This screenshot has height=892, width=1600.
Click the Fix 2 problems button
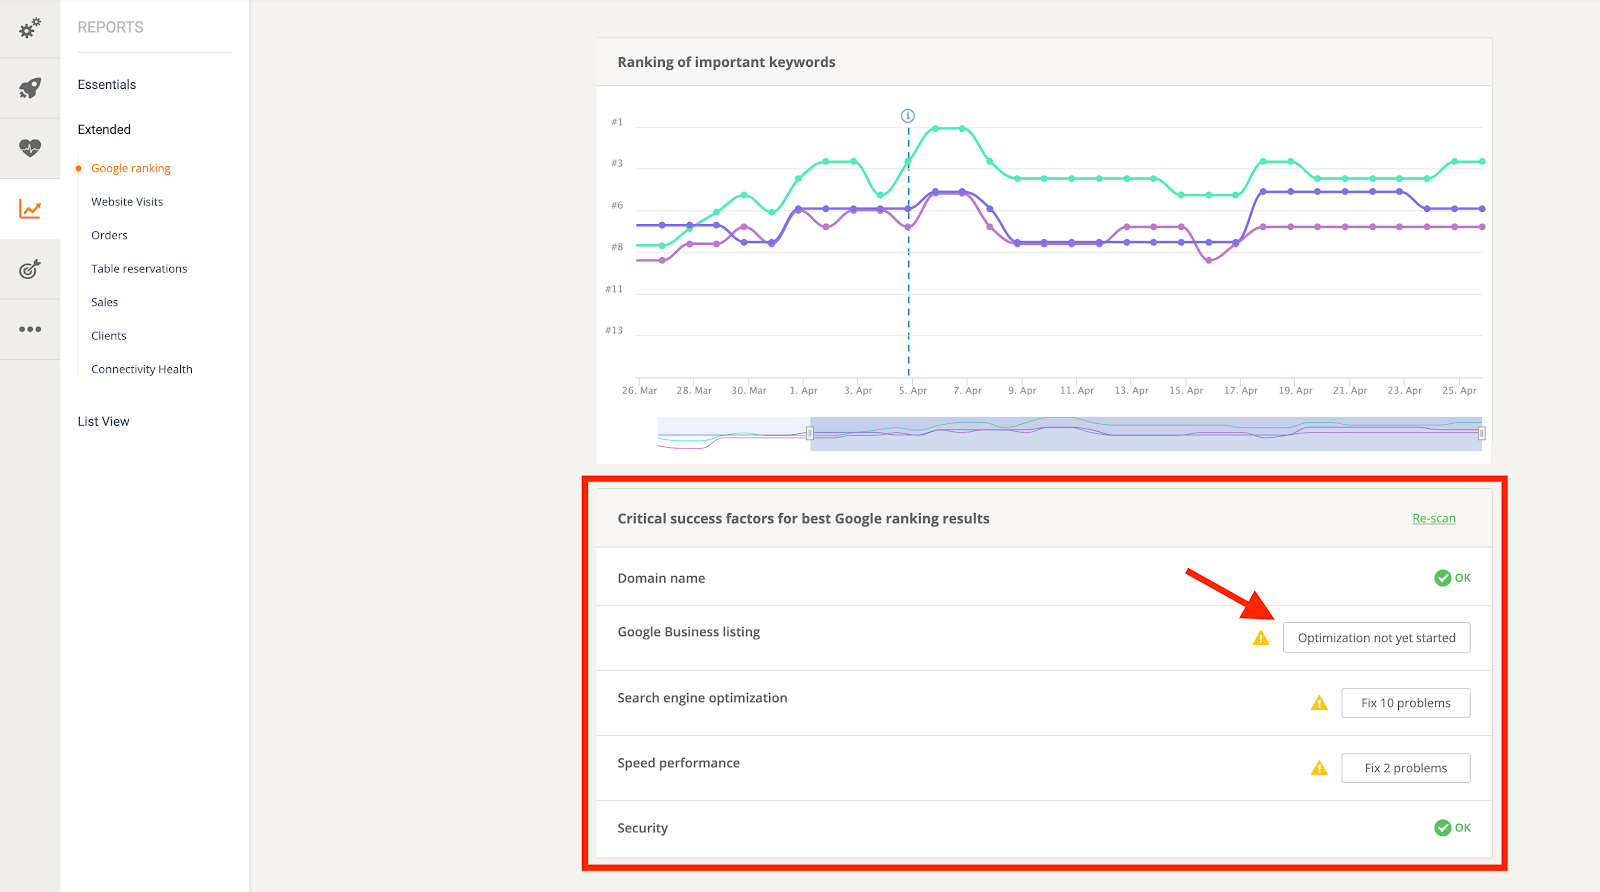coord(1405,768)
